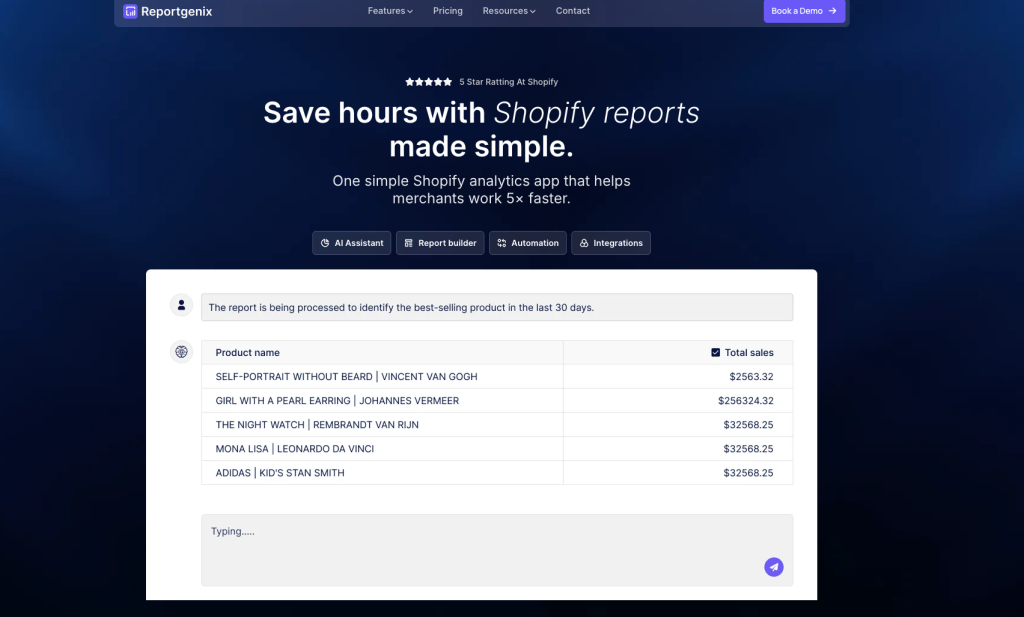Click the AI globe icon next to the table
1024x617 pixels.
(181, 352)
